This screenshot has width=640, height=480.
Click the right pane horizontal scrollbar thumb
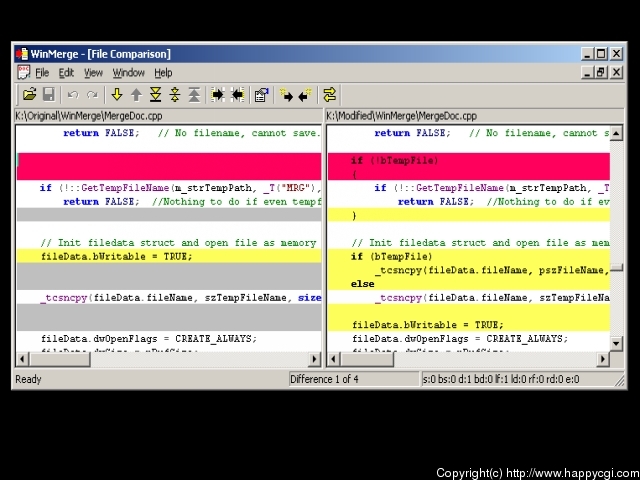tap(367, 359)
